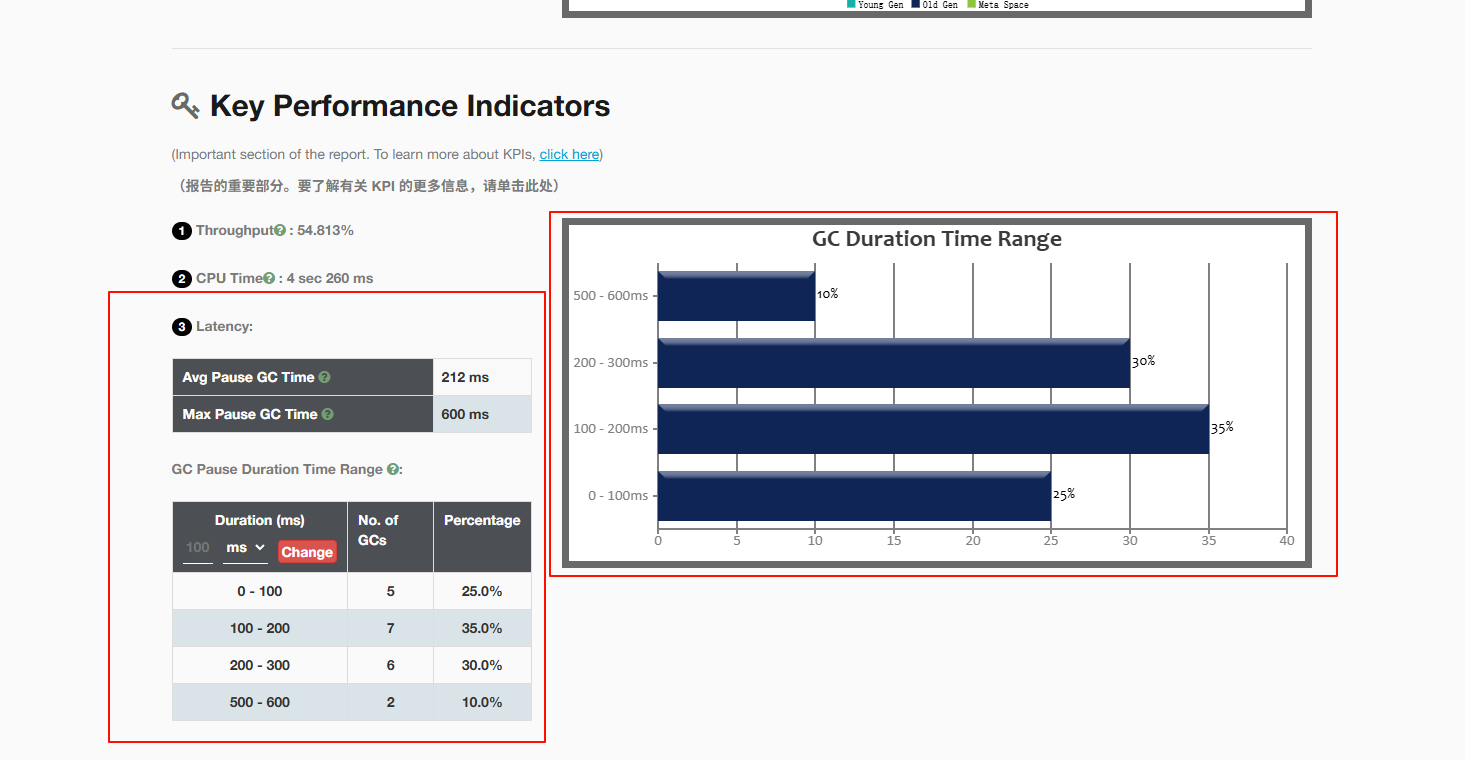Image resolution: width=1465 pixels, height=760 pixels.
Task: Click the help icon next to Throughput
Action: coord(280,231)
